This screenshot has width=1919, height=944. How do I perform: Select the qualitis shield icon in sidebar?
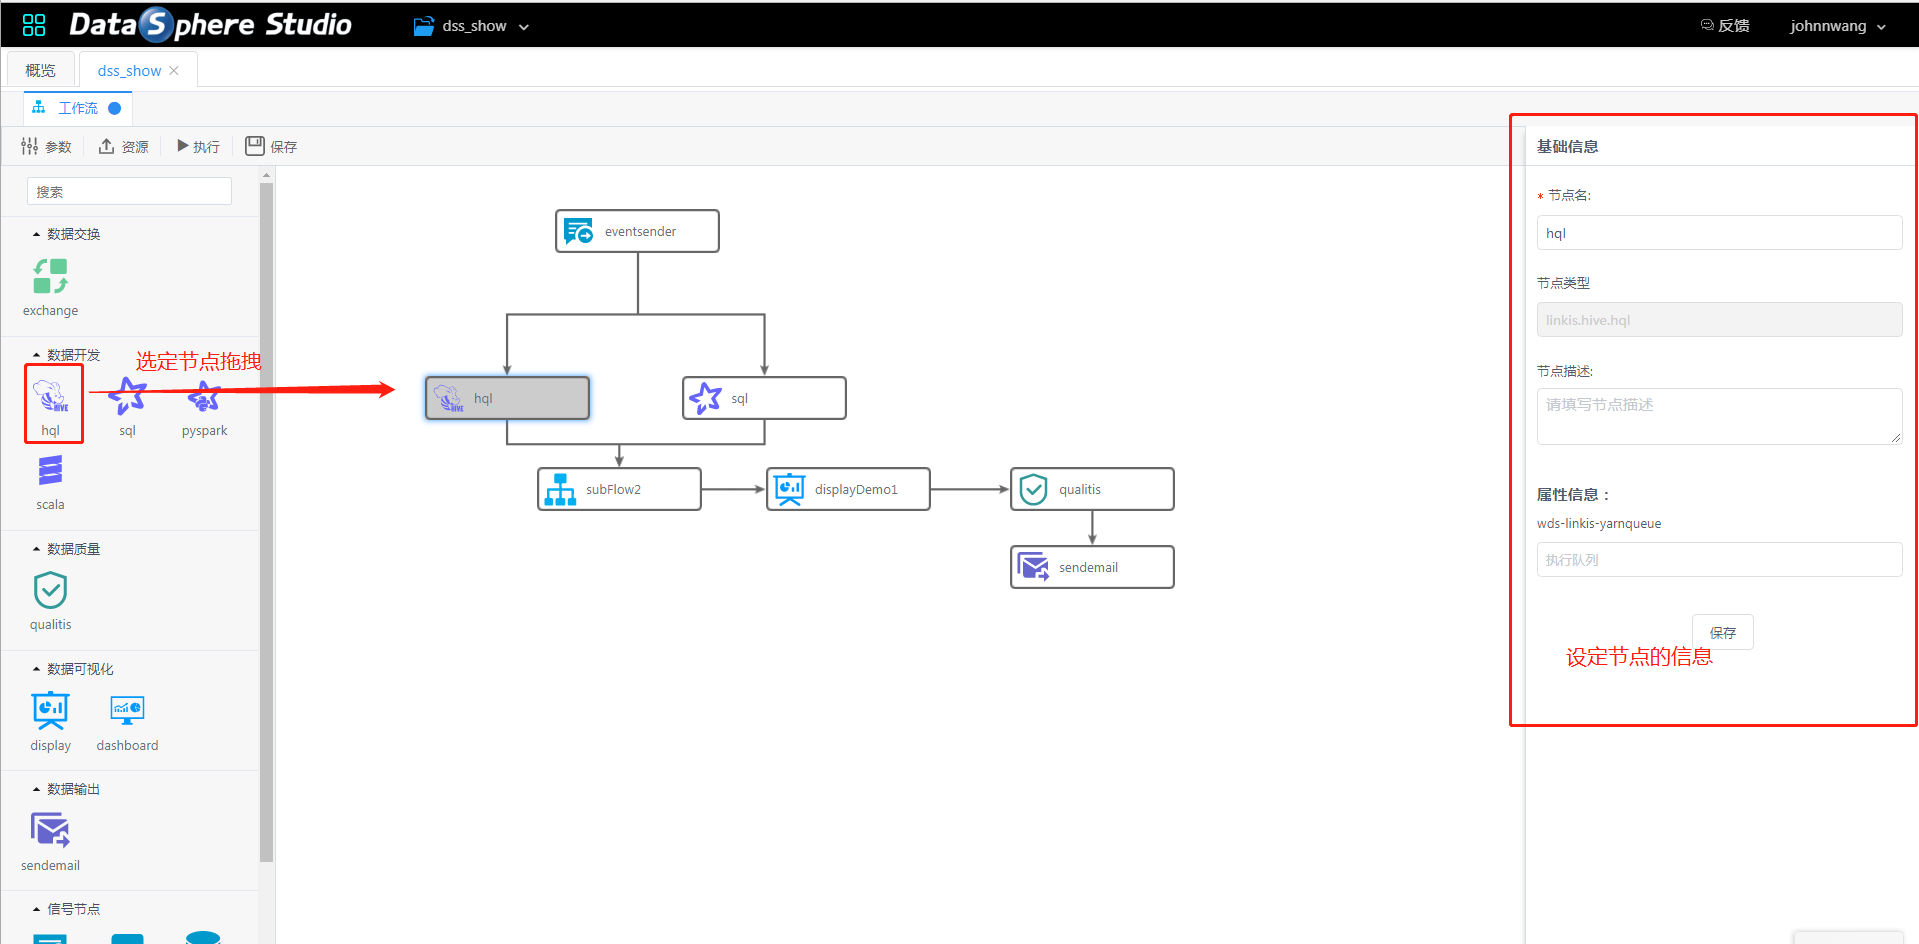pos(50,591)
